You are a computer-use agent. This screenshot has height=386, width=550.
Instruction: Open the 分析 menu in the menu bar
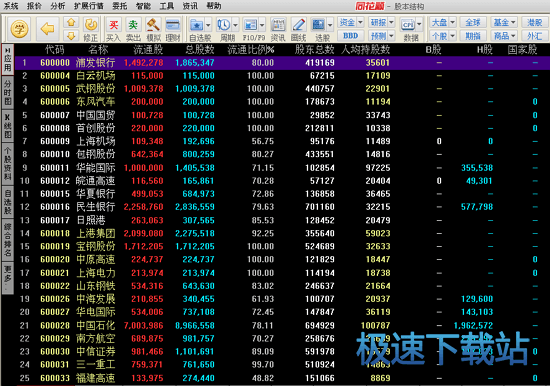pos(58,6)
